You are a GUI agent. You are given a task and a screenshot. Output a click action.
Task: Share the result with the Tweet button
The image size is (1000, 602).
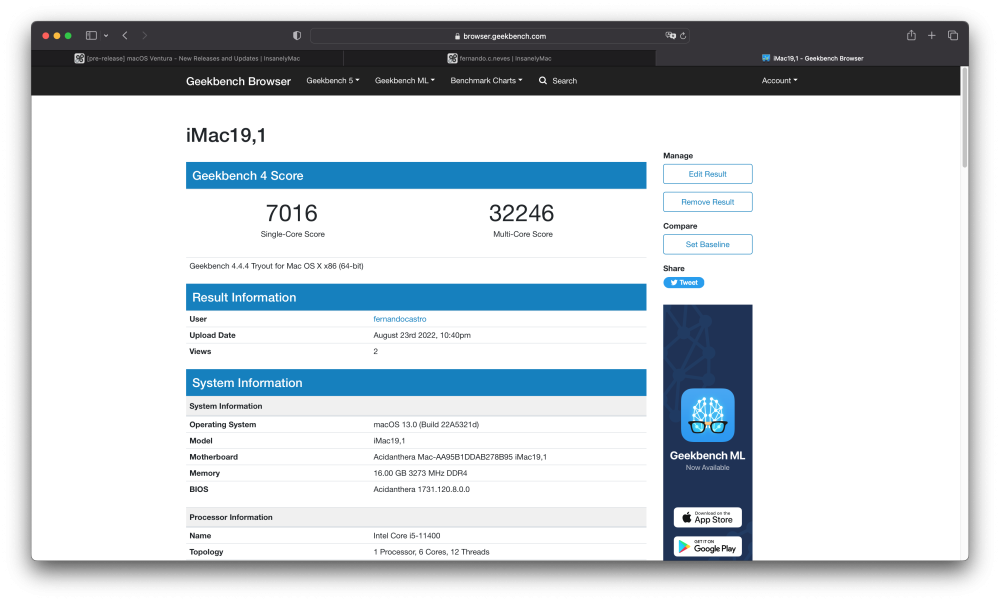coord(684,283)
